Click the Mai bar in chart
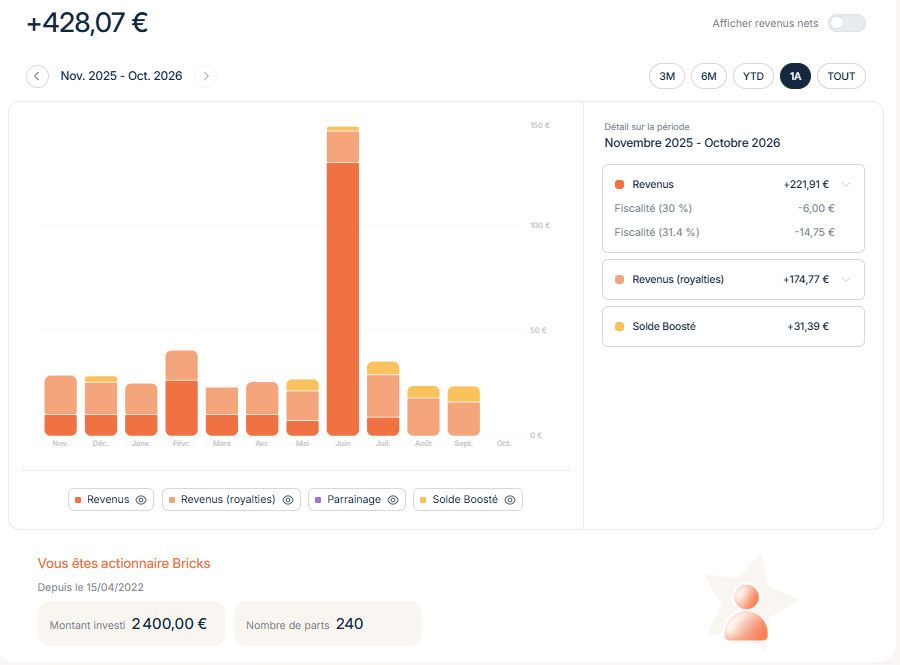 [x=302, y=407]
